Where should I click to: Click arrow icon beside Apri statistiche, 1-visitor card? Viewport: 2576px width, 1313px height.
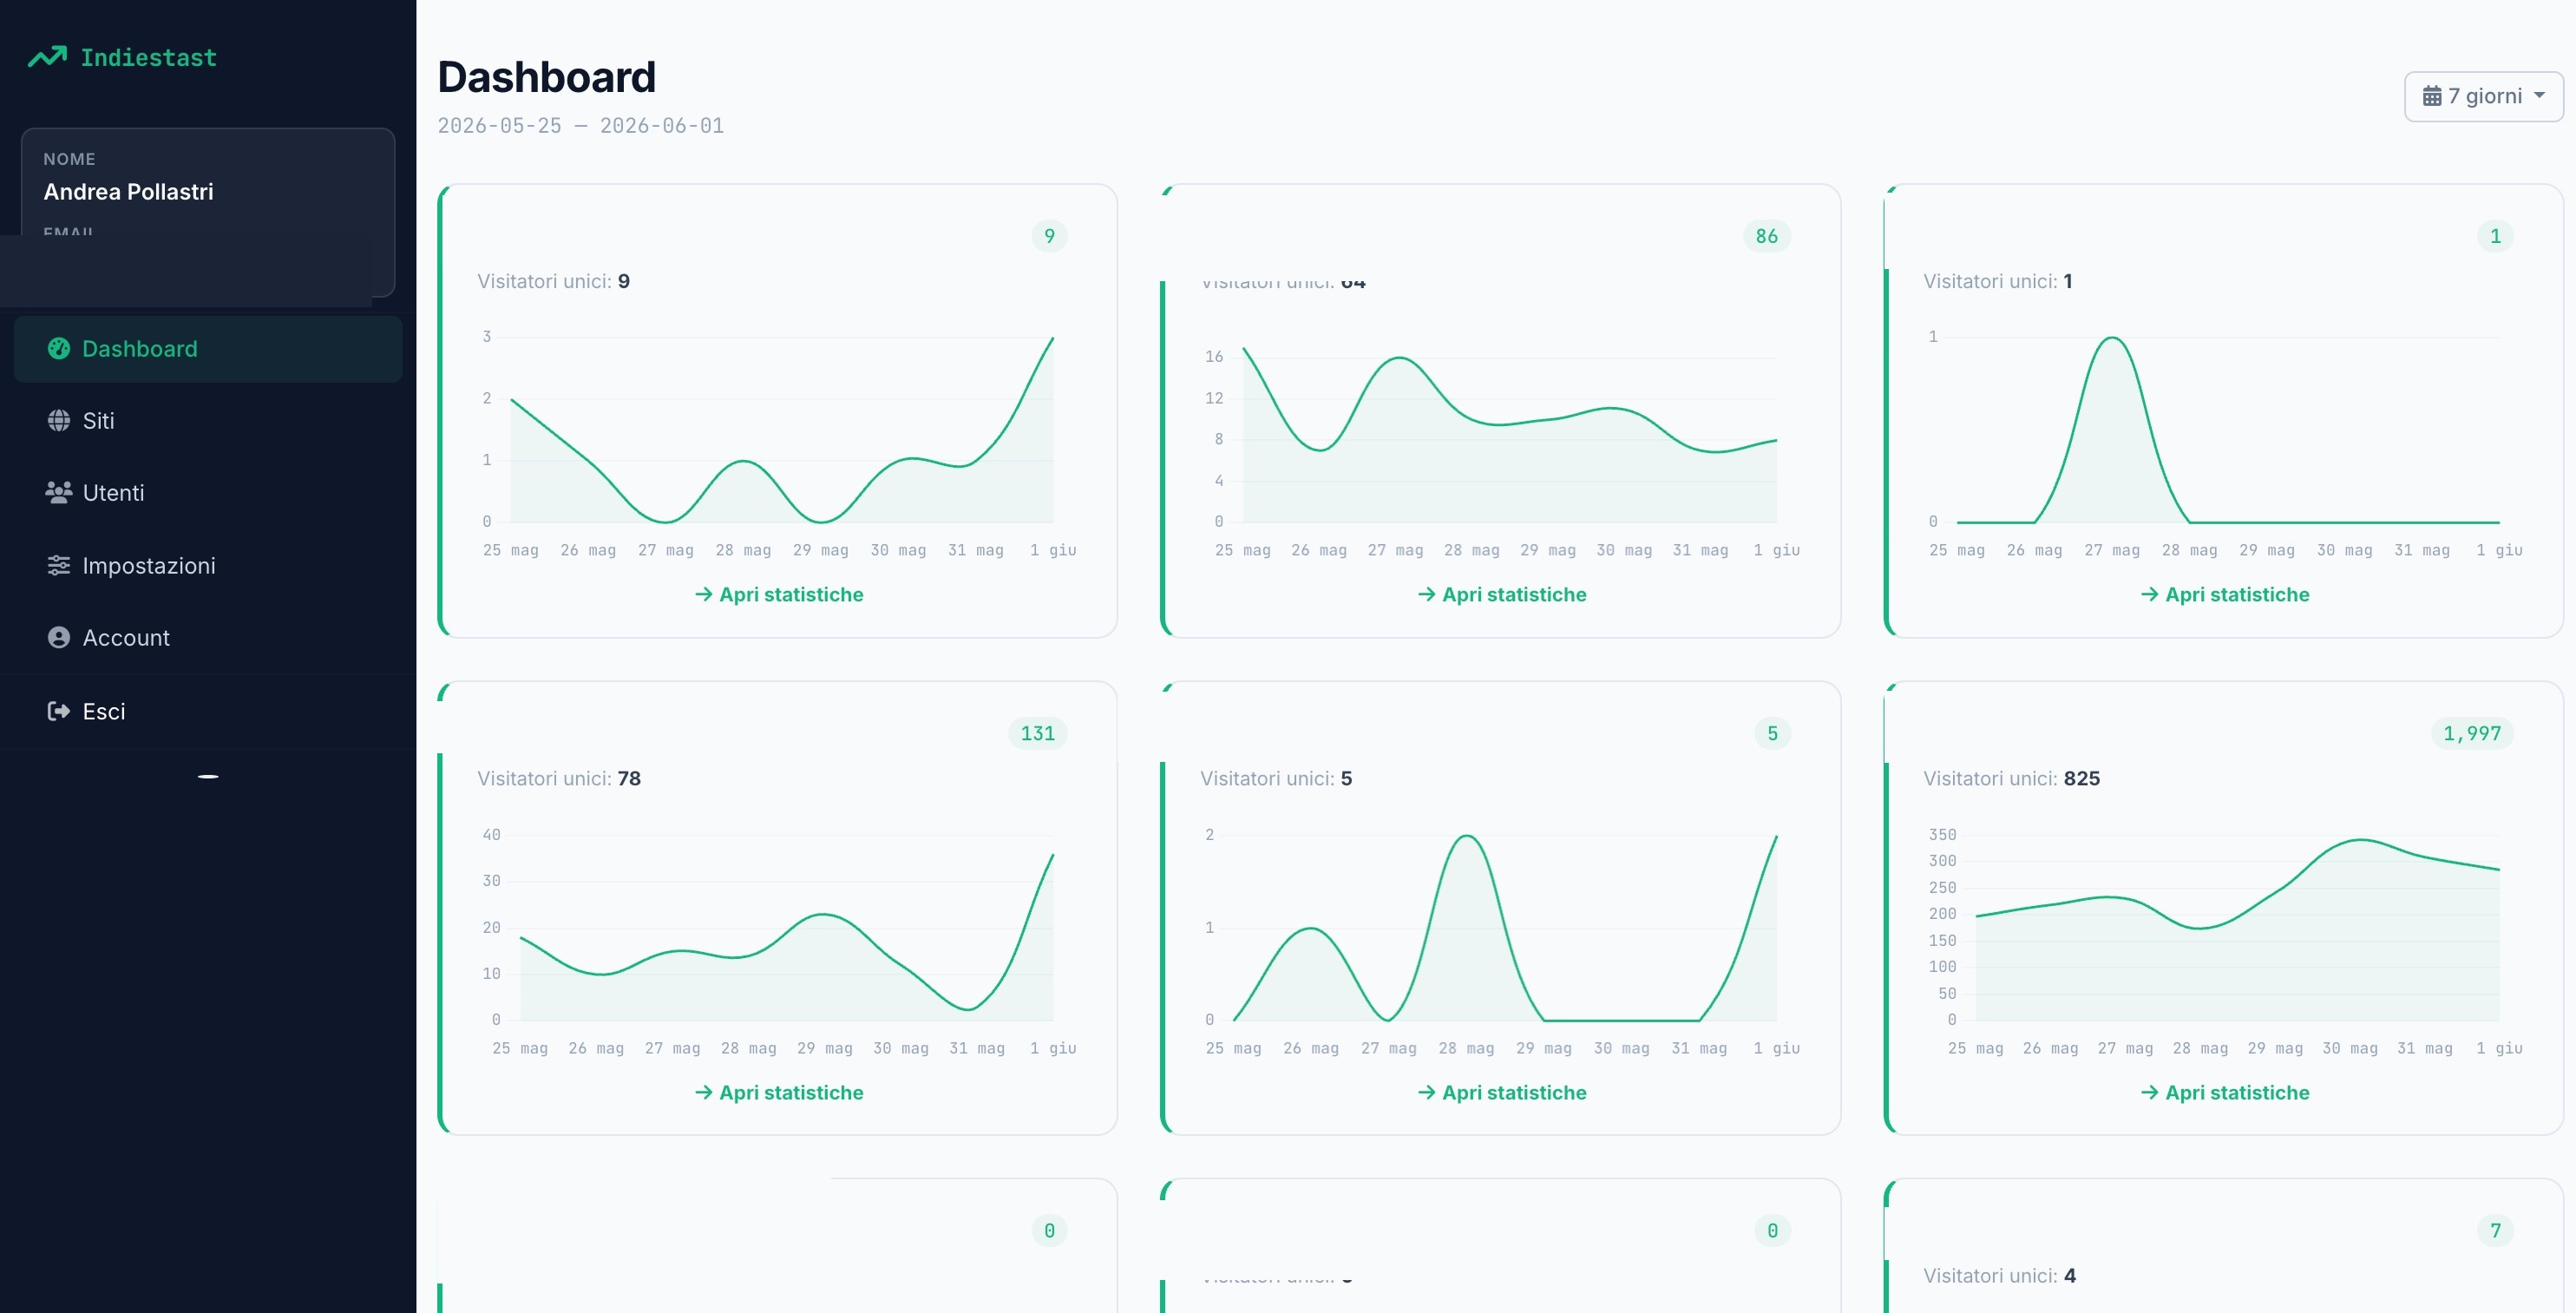pyautogui.click(x=2150, y=595)
